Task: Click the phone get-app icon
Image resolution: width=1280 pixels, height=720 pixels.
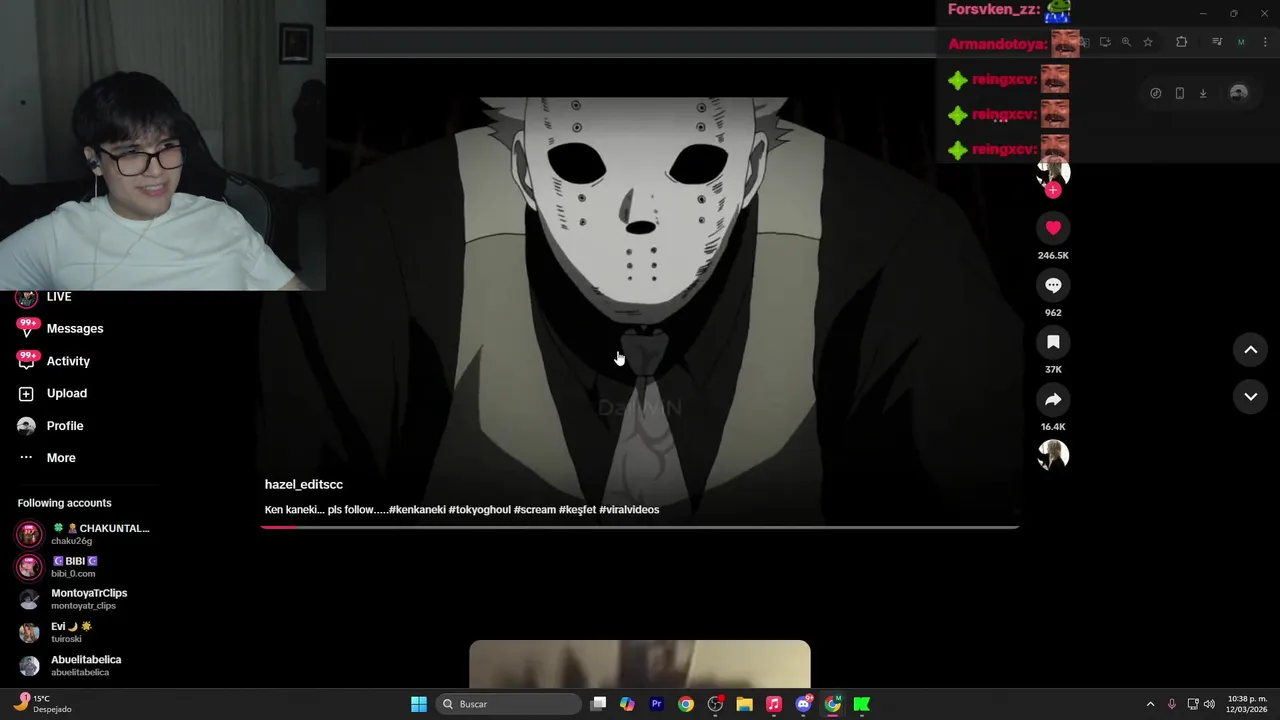Action: pos(1180,93)
